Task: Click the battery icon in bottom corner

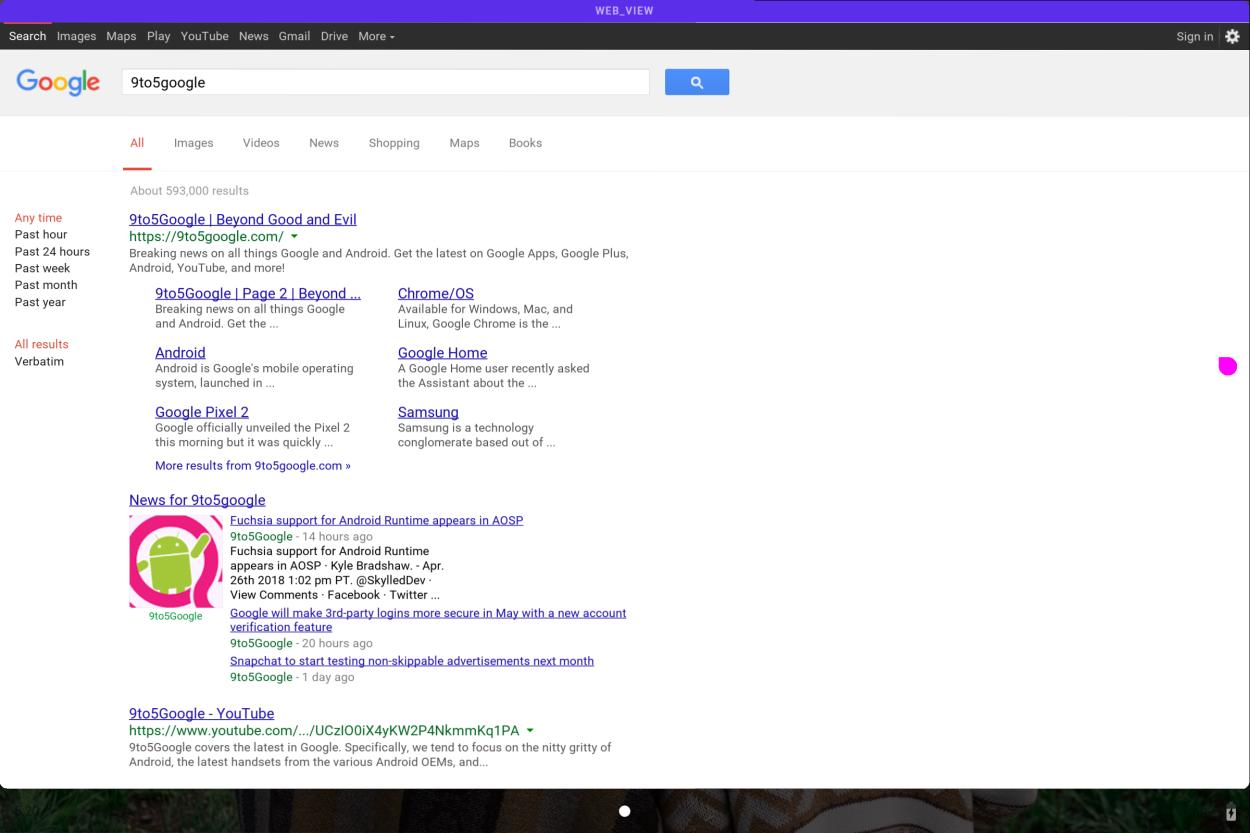Action: [1231, 814]
